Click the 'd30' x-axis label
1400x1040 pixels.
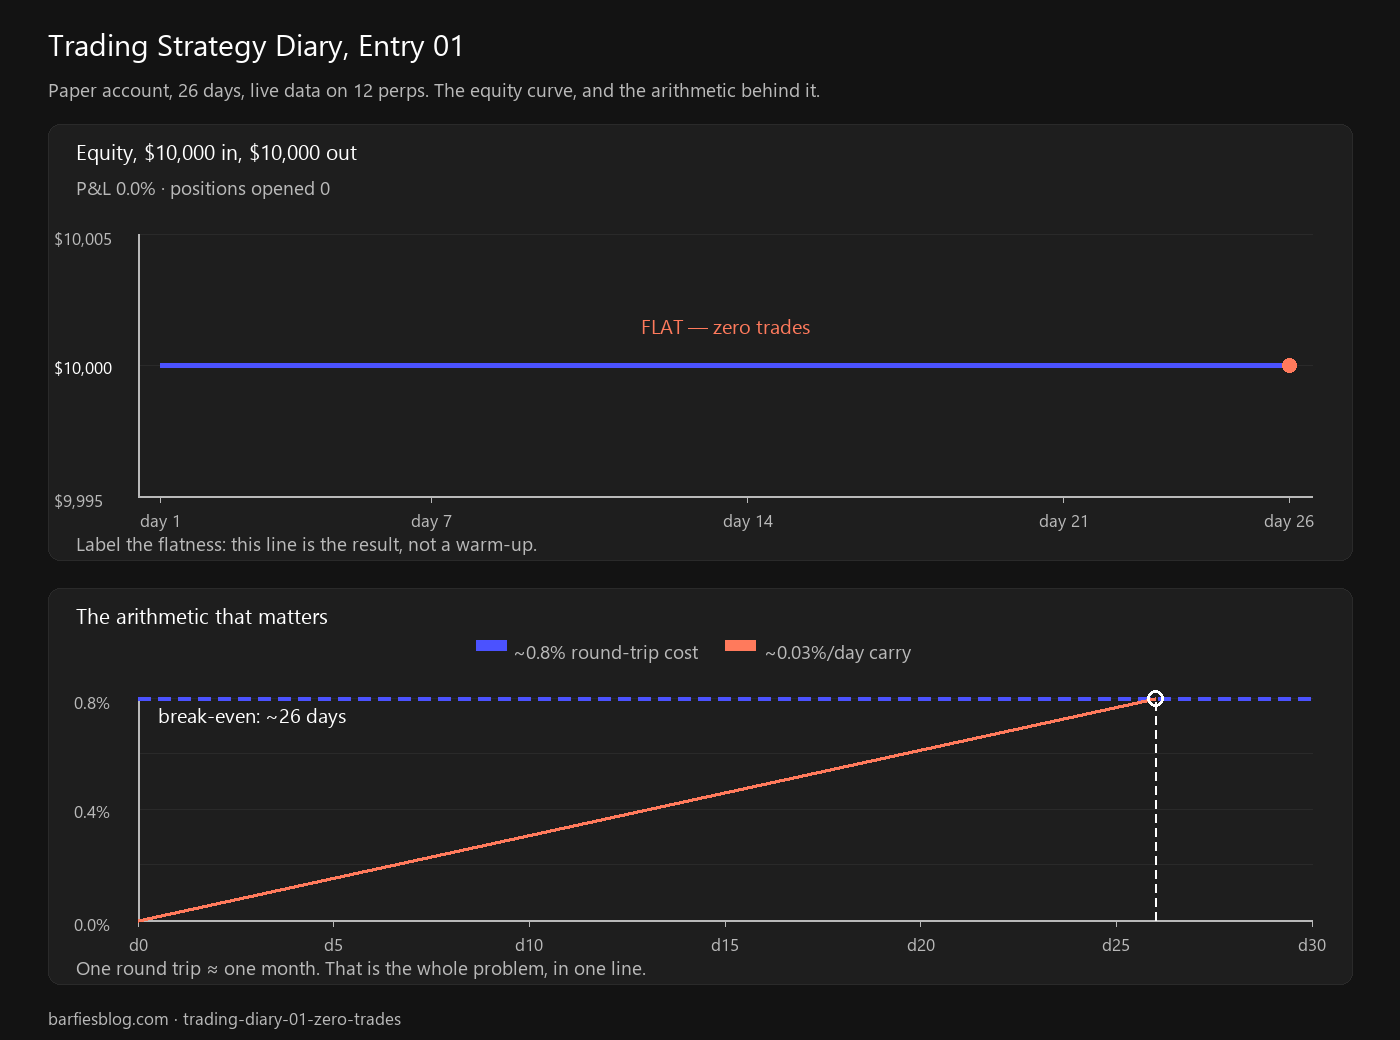(x=1312, y=945)
